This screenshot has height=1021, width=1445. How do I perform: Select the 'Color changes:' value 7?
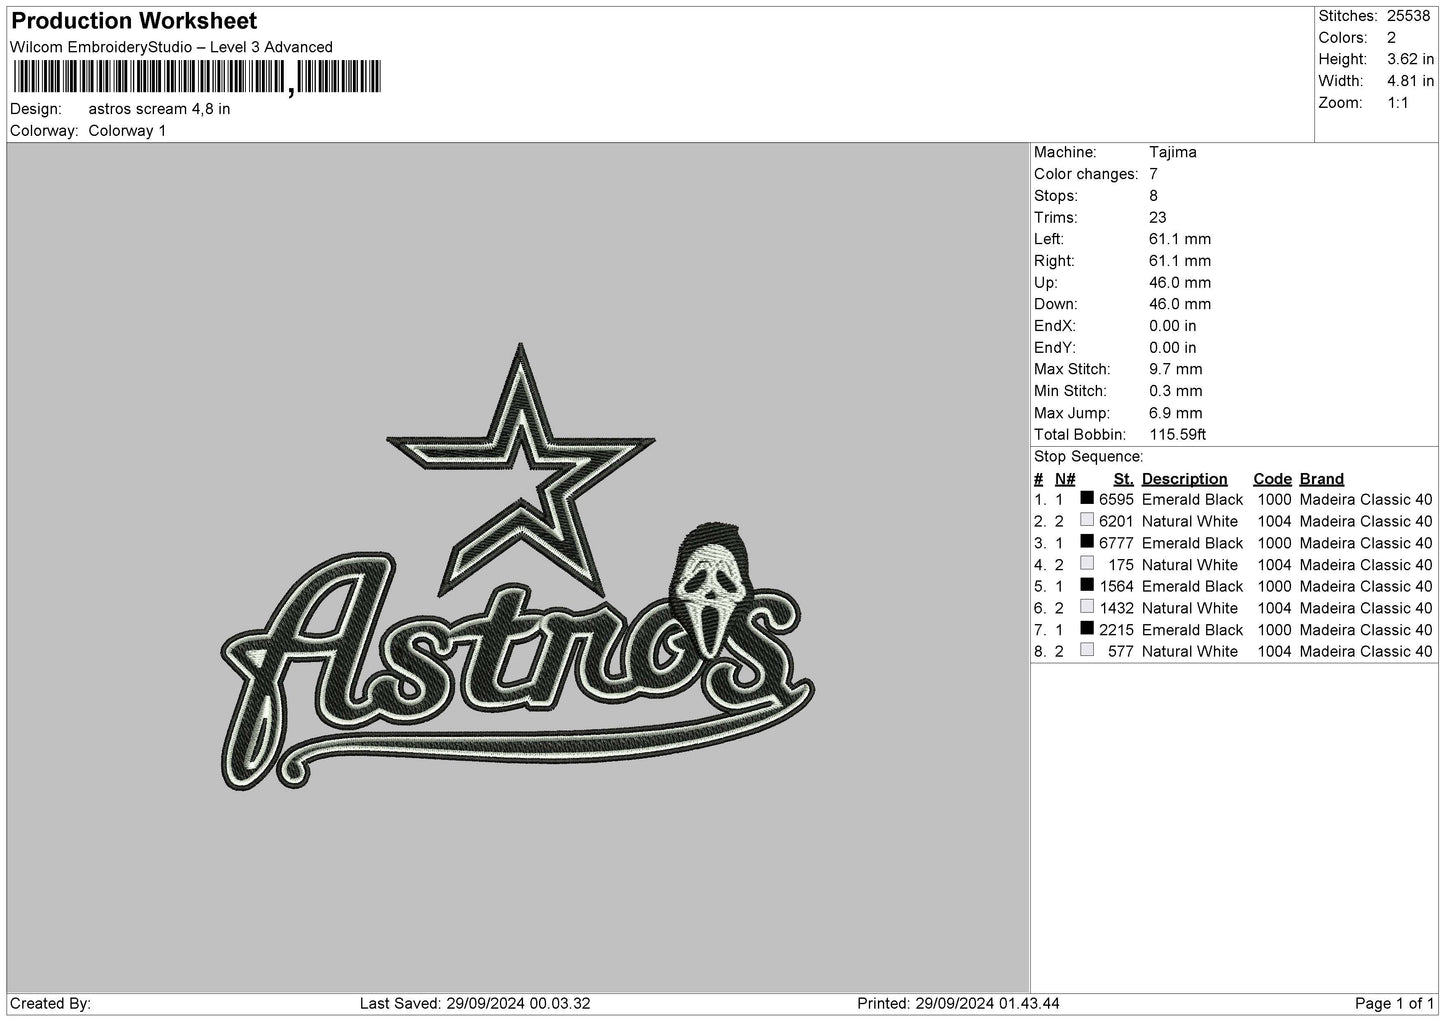tap(1154, 174)
